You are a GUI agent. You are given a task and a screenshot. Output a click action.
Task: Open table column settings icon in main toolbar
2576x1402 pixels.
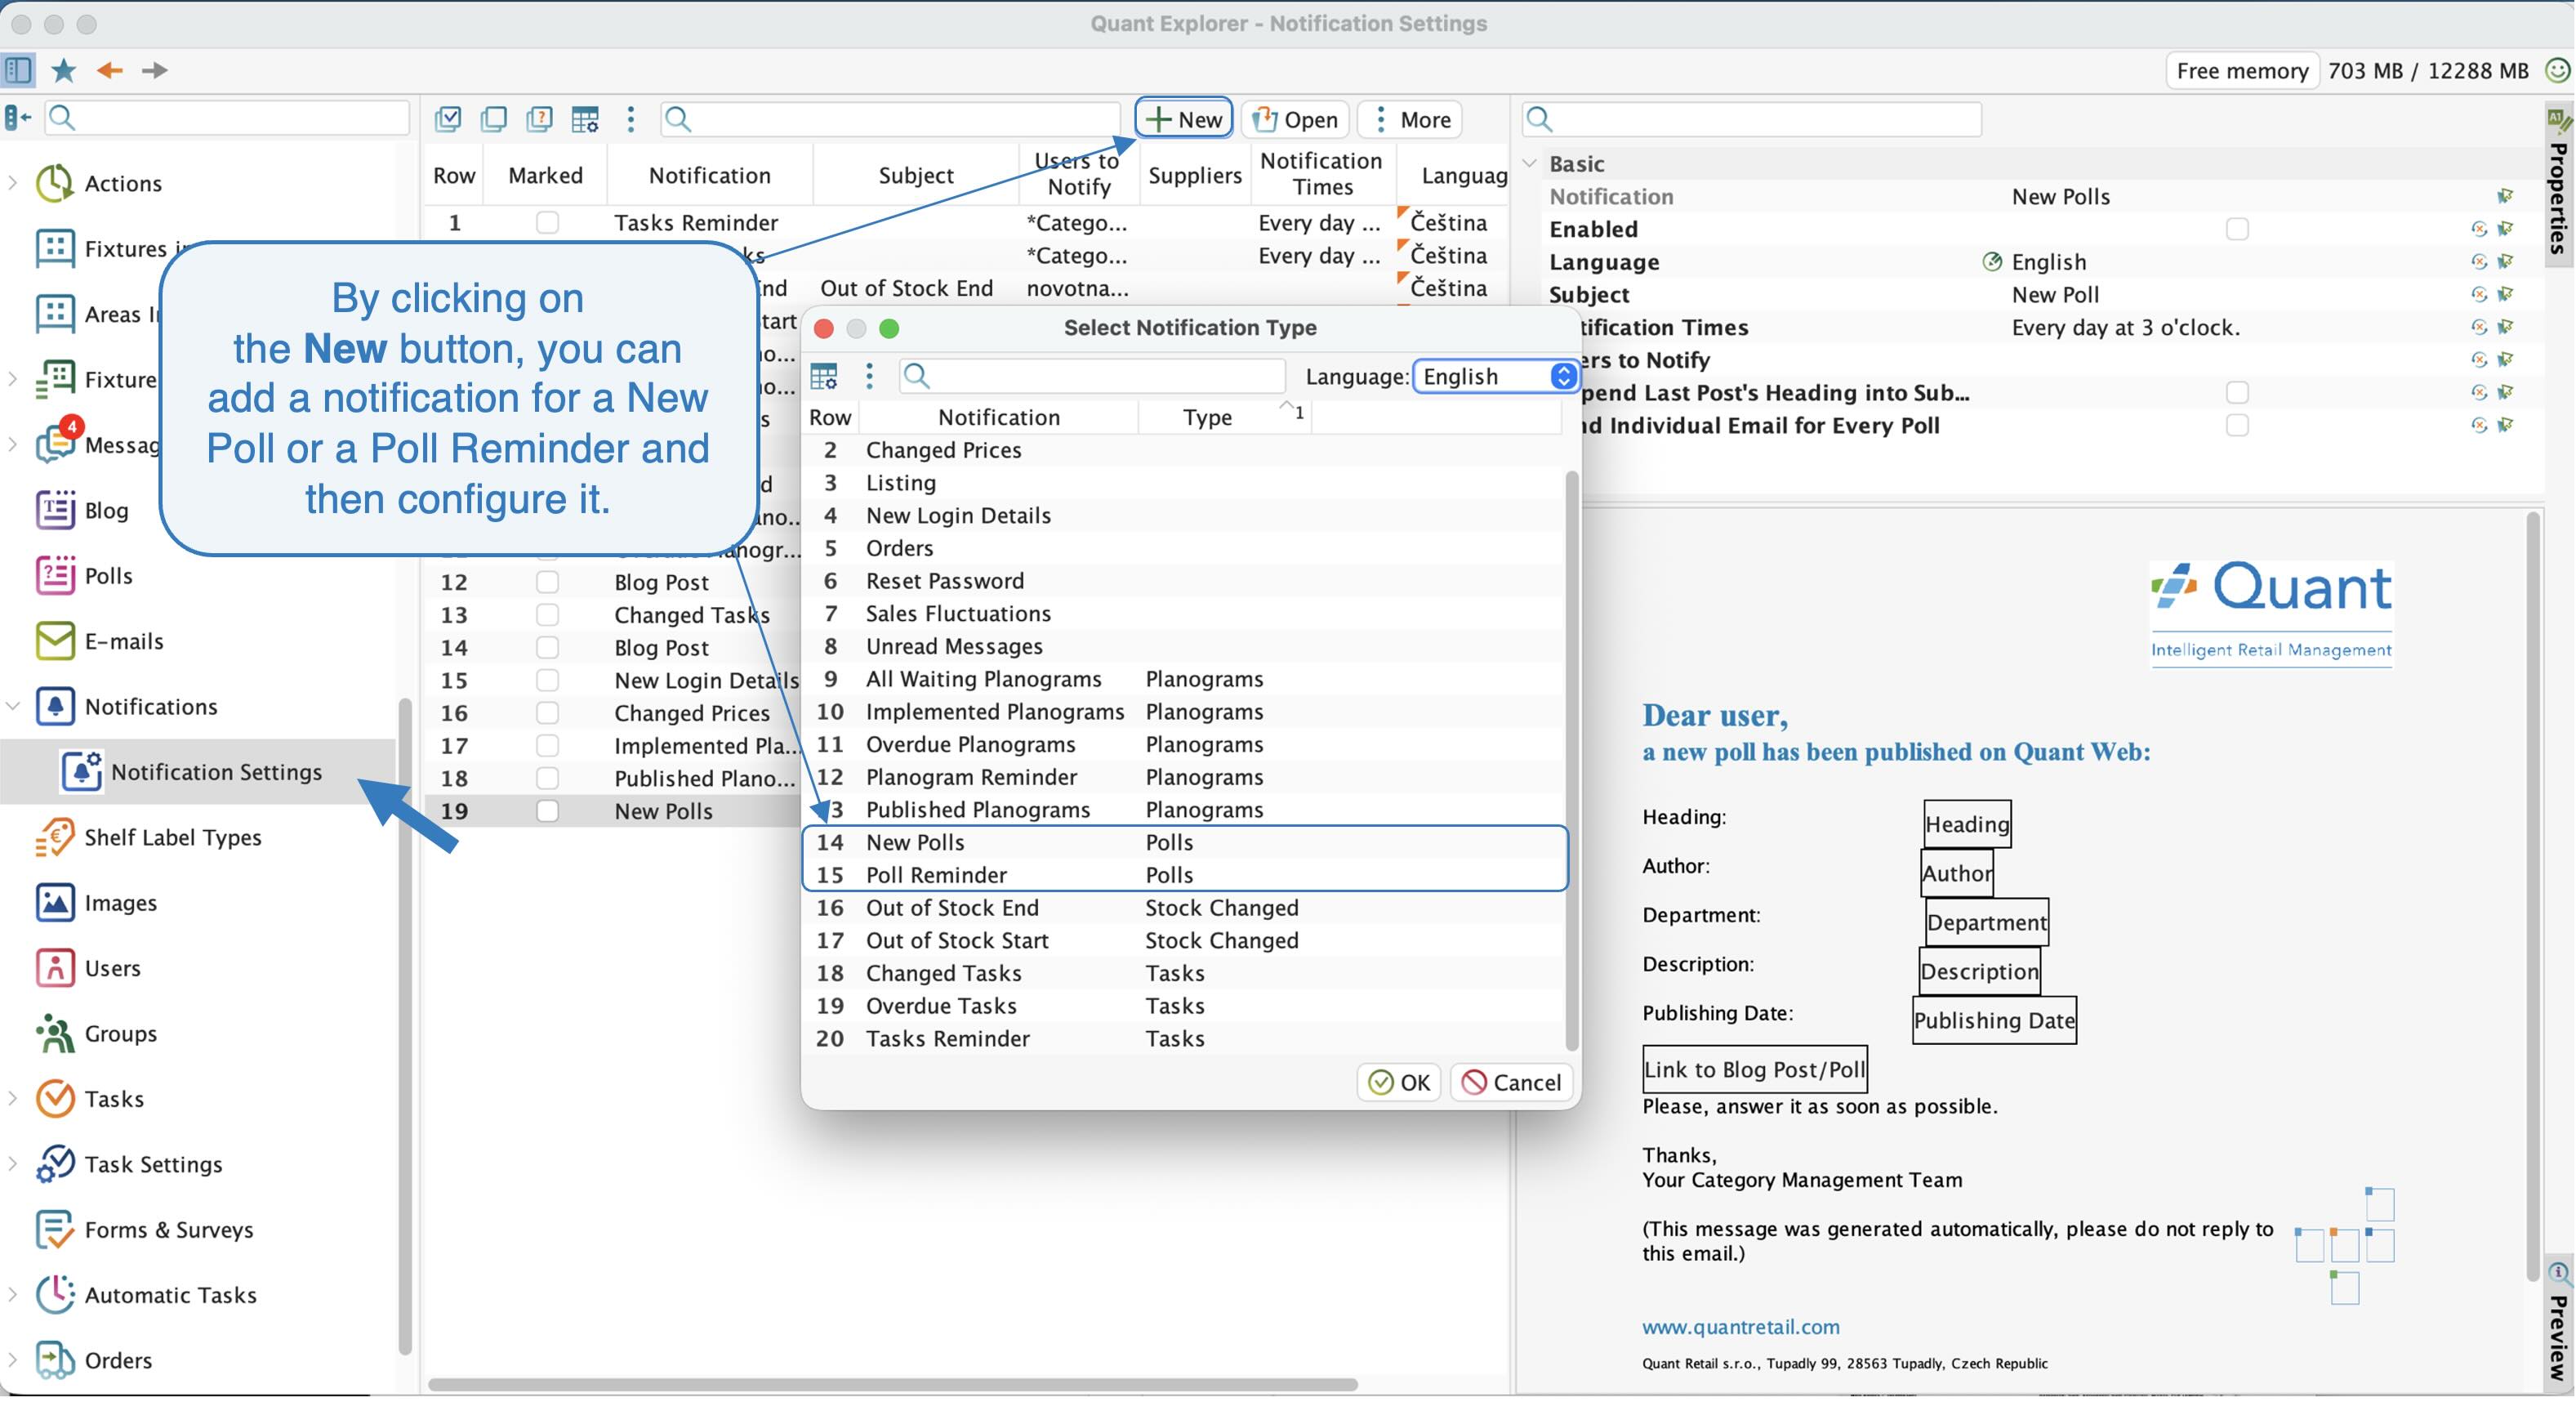point(585,119)
